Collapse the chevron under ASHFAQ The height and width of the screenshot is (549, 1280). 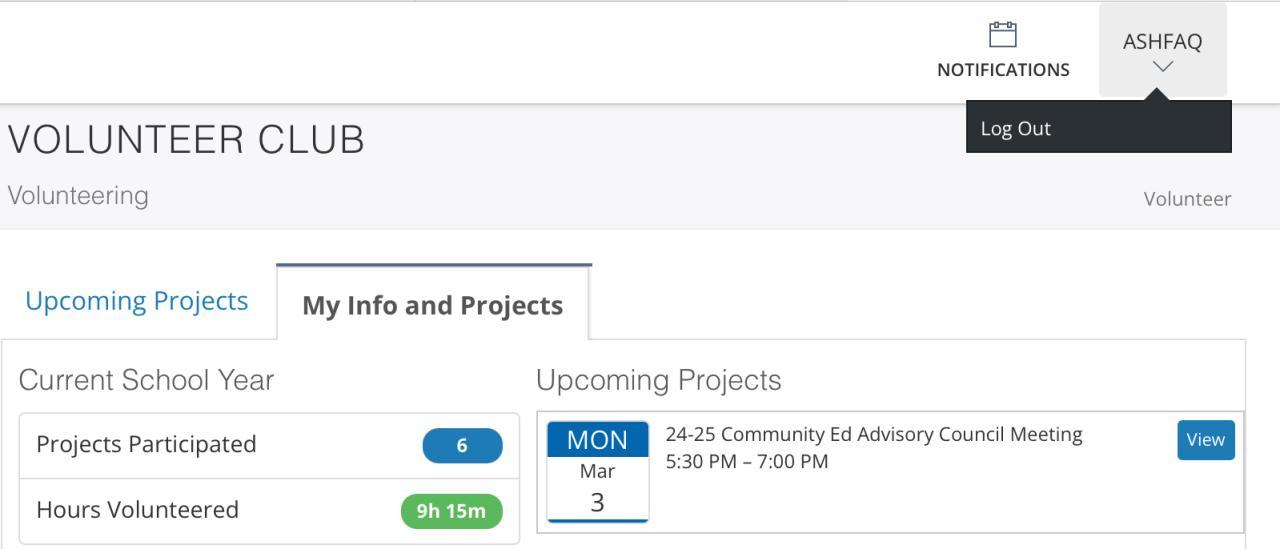click(x=1162, y=67)
